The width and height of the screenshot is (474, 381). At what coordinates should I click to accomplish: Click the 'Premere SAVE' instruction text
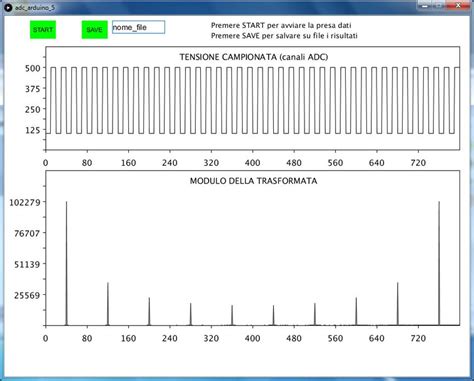tap(284, 35)
